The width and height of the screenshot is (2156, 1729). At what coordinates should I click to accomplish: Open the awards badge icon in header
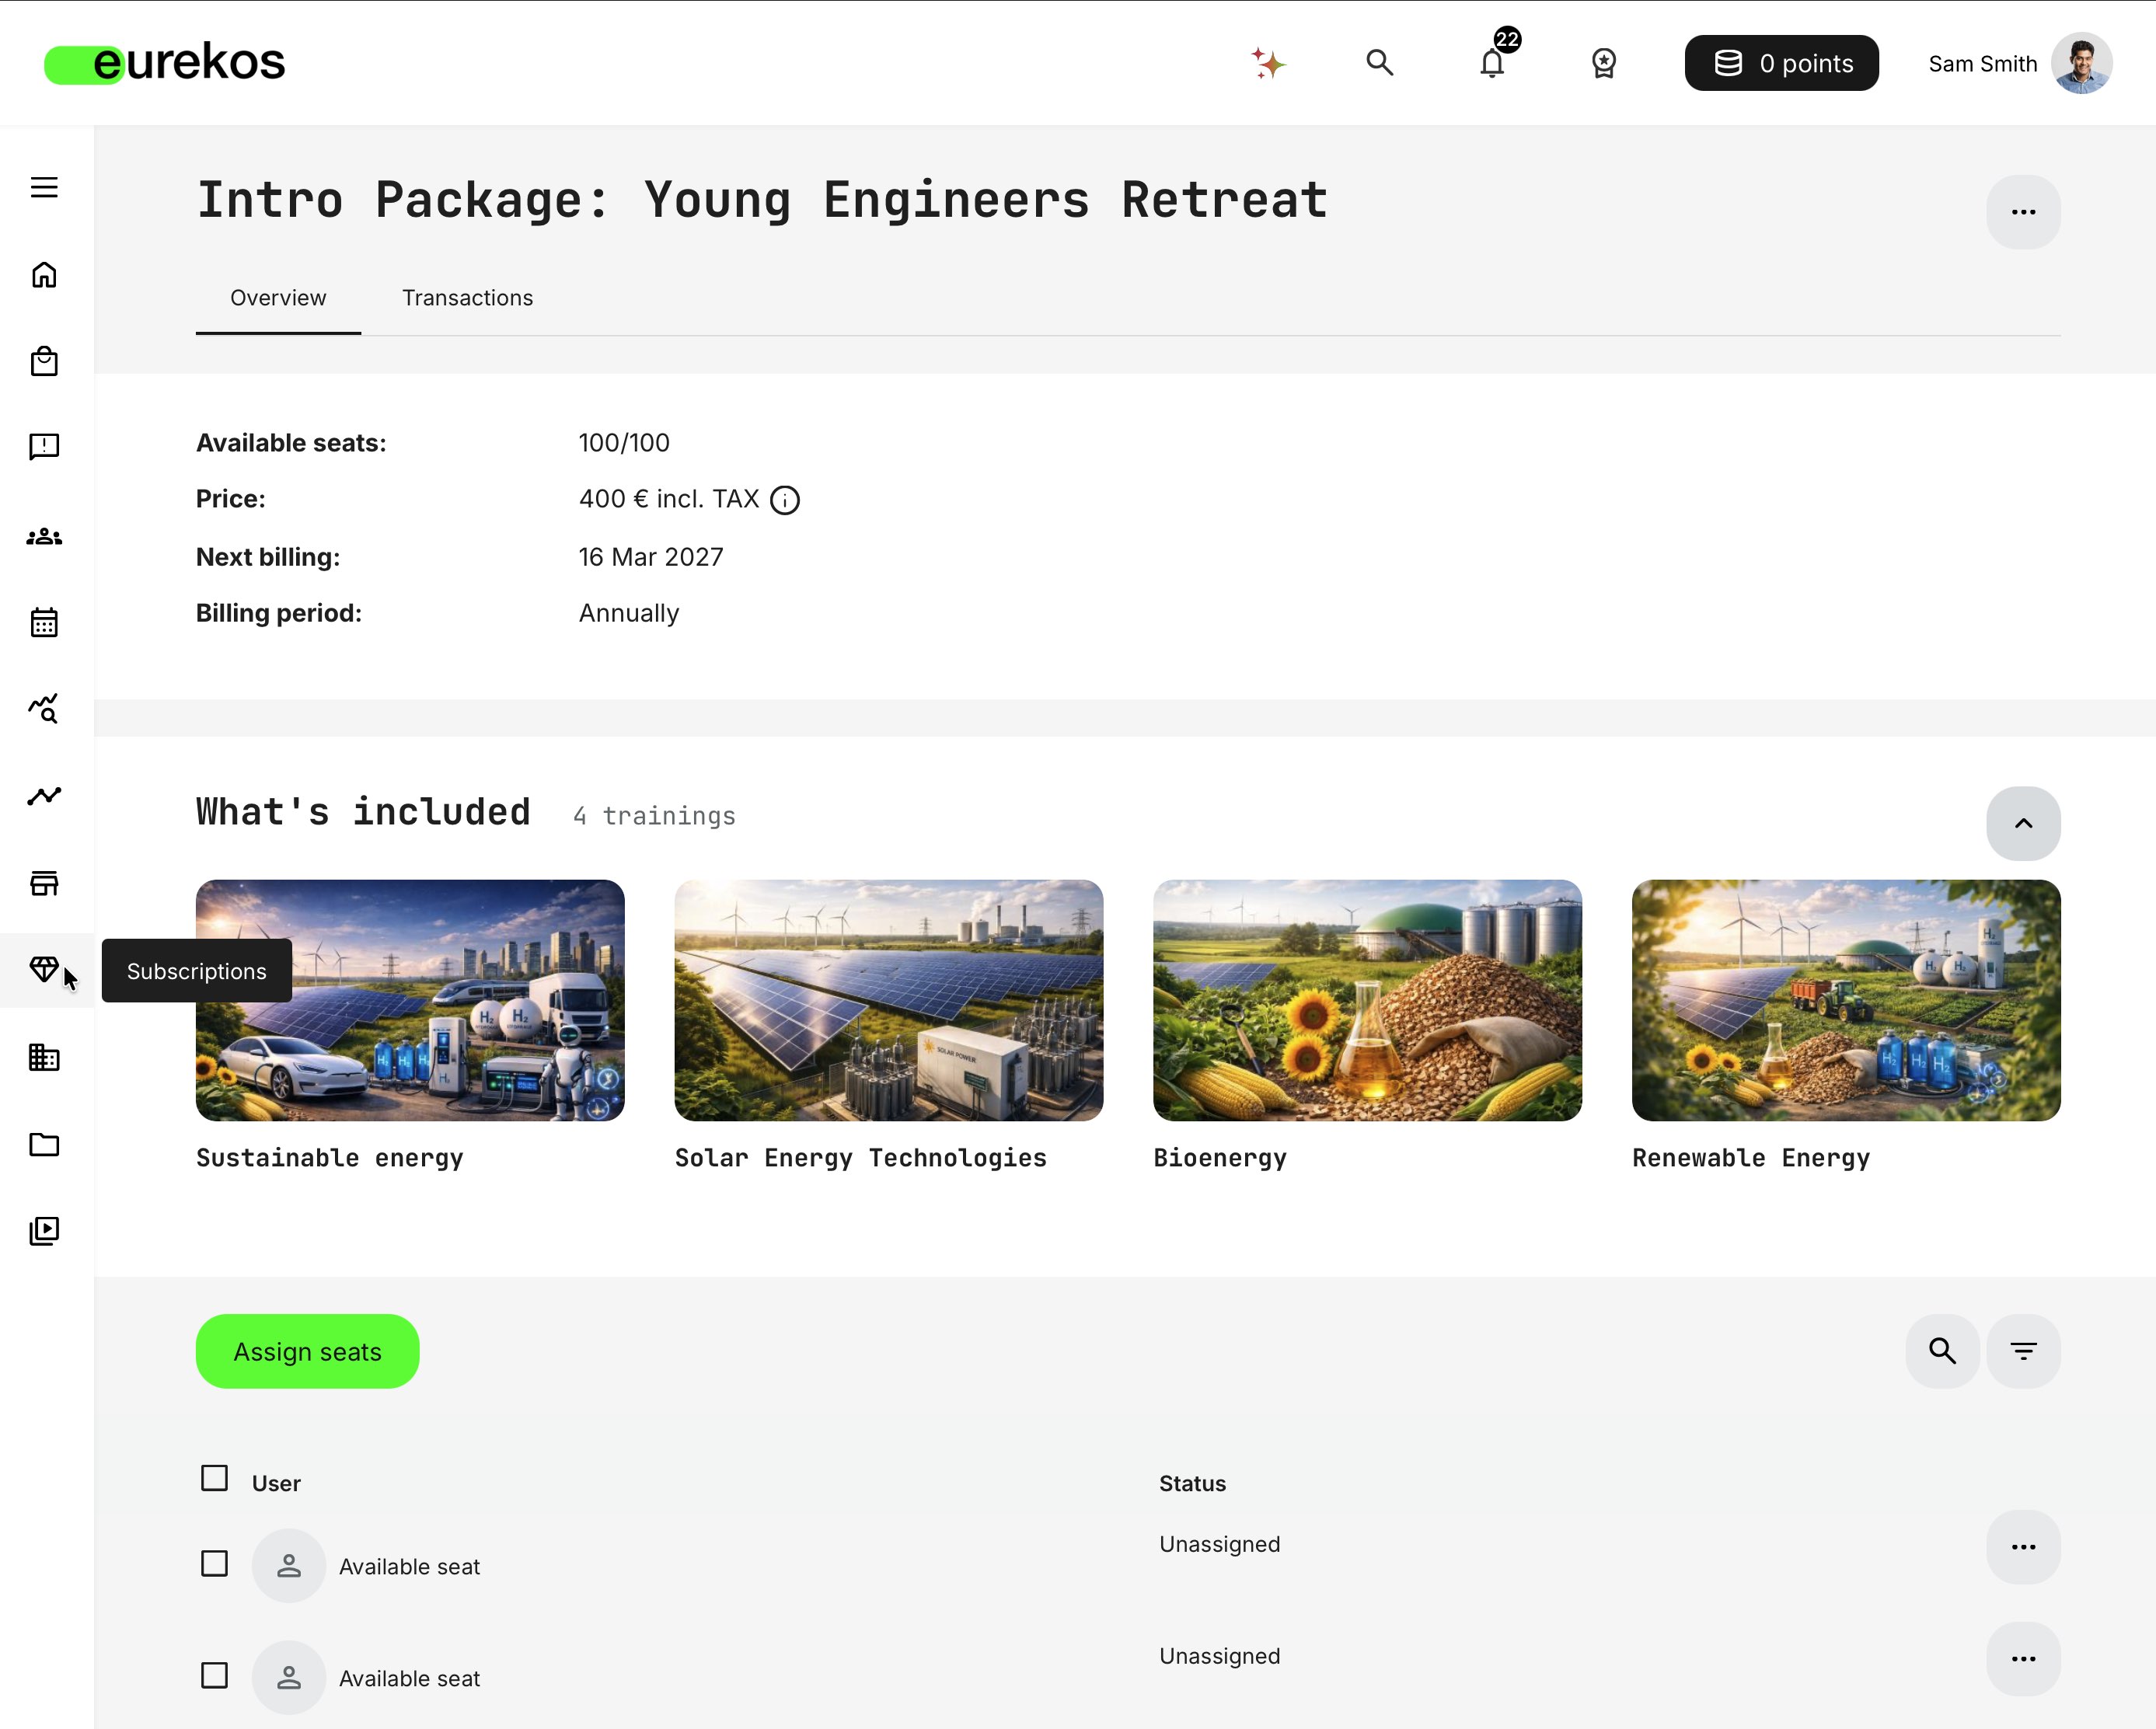click(x=1604, y=63)
